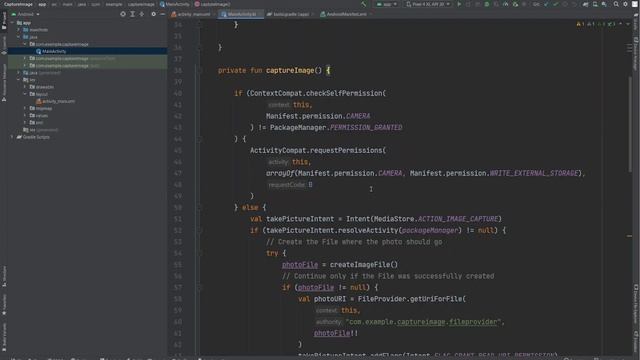640x360 pixels.
Task: Click WRITE_EXTERNAL_STORAGE constant in the code
Action: [534, 173]
